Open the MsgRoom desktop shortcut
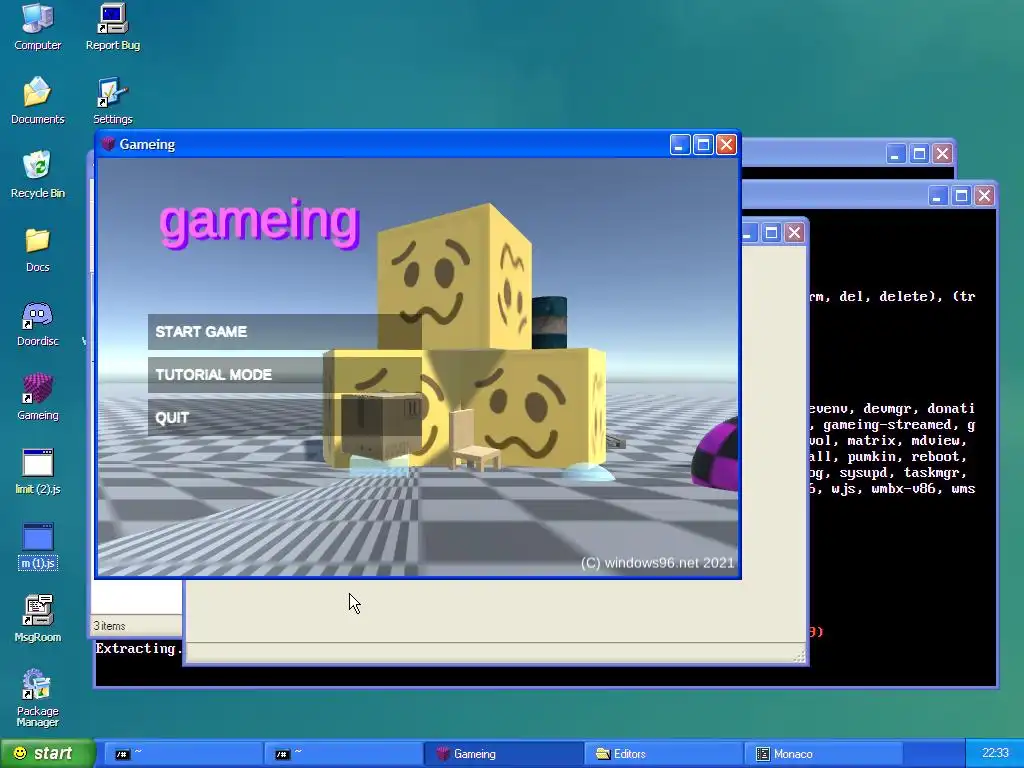Viewport: 1024px width, 768px height. [37, 619]
